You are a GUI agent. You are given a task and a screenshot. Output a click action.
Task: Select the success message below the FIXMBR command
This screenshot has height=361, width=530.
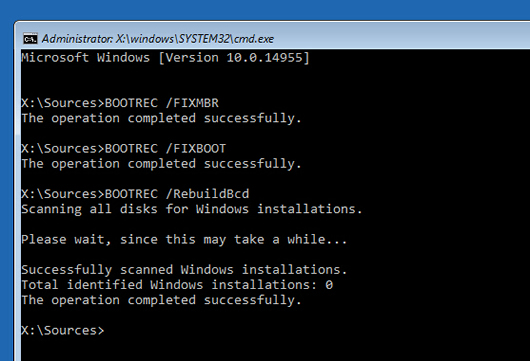pyautogui.click(x=161, y=118)
